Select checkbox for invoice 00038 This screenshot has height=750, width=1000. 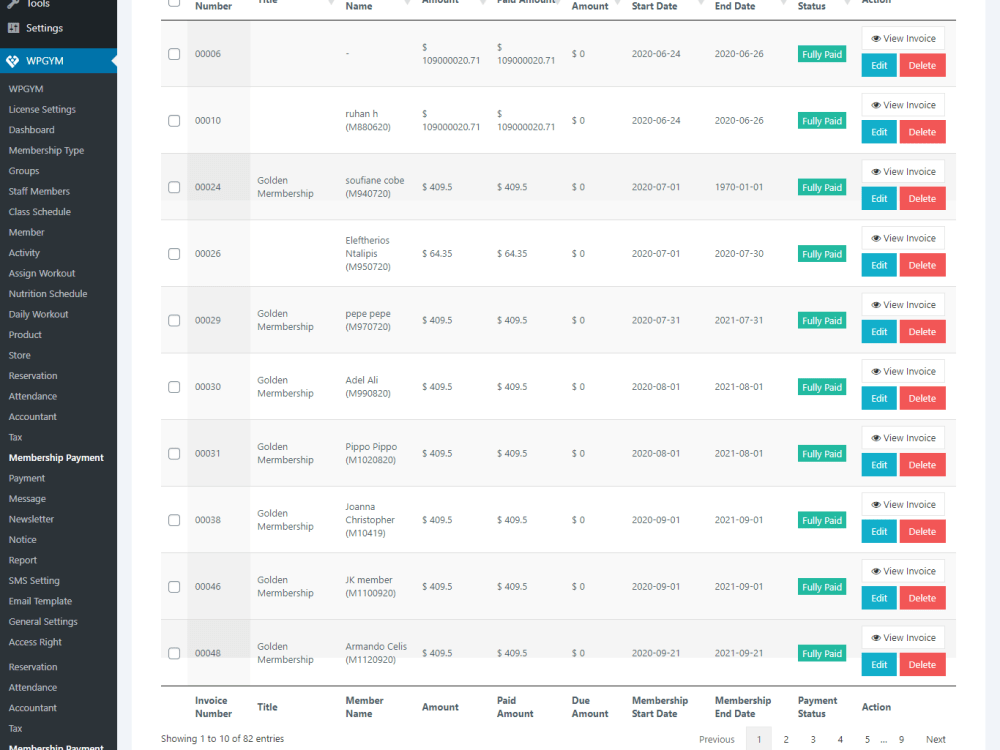click(x=174, y=520)
